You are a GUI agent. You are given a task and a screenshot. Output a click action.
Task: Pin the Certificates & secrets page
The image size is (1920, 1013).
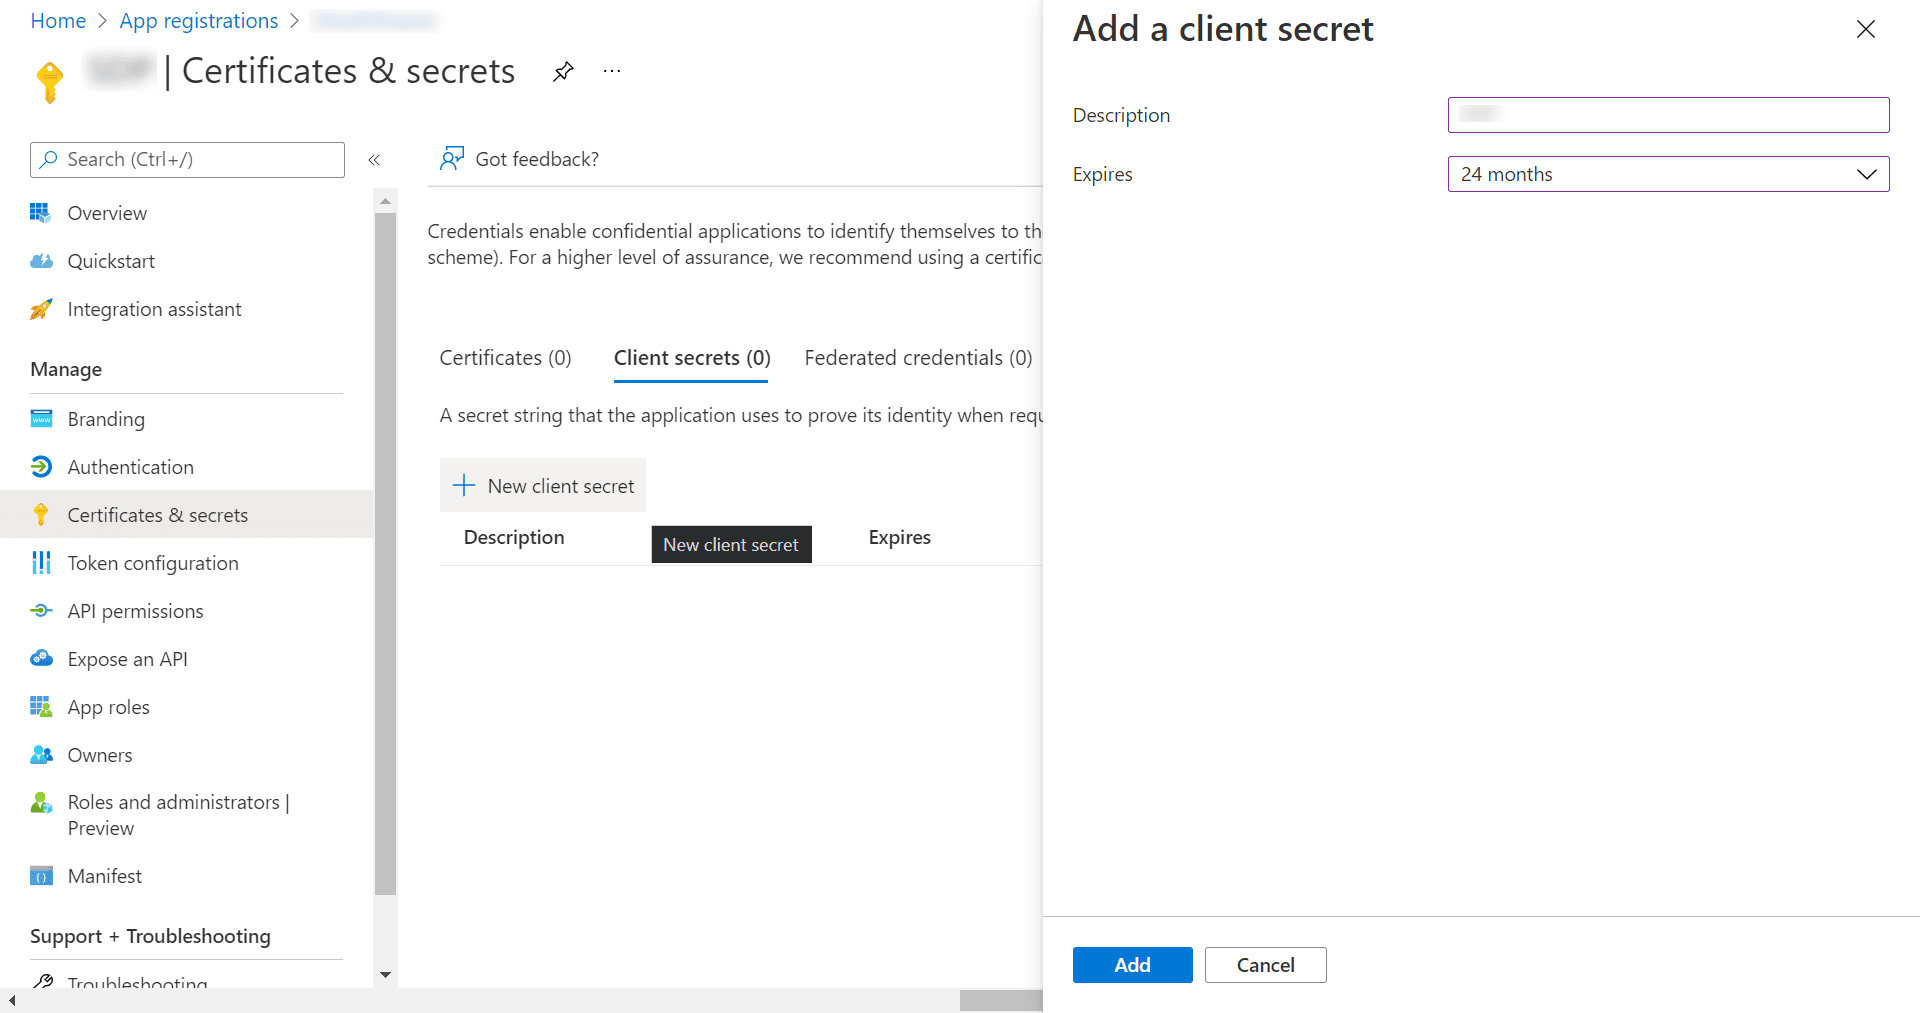point(563,71)
